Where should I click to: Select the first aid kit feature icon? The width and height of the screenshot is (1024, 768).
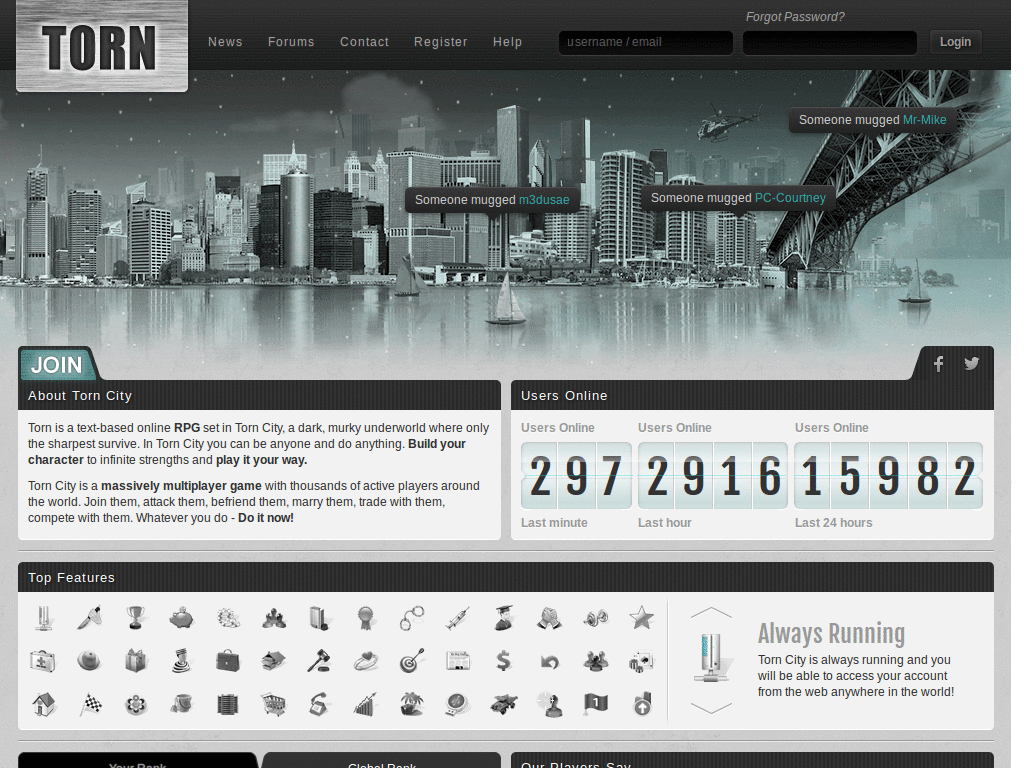[43, 661]
